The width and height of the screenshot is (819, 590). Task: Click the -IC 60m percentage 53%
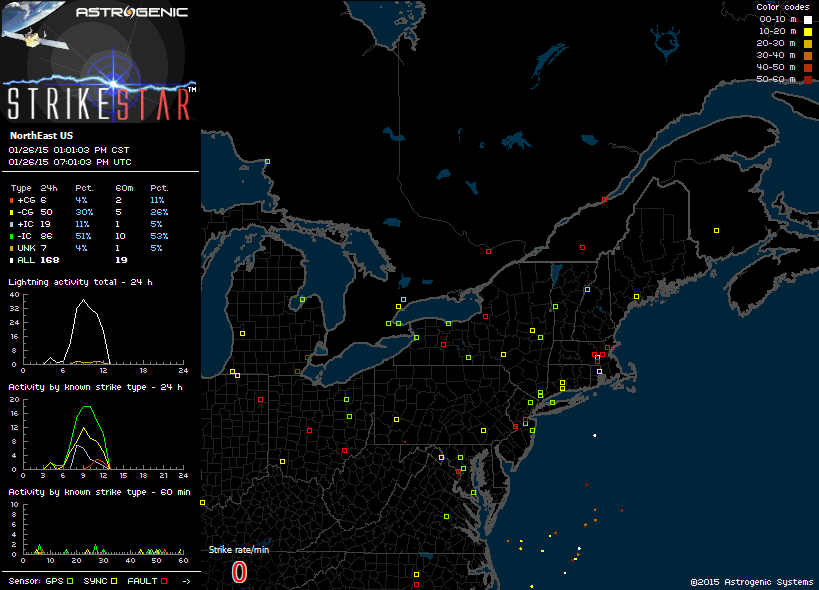tap(159, 236)
